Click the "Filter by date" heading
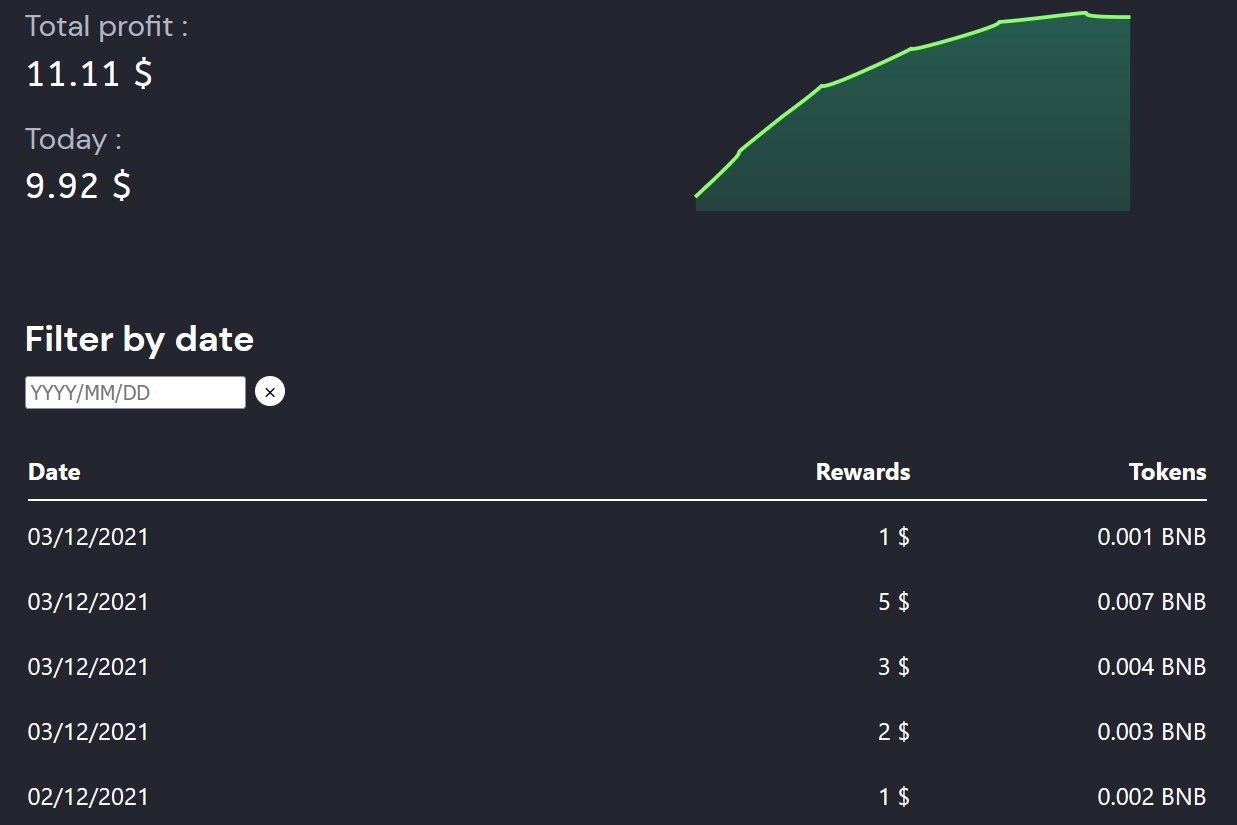The height and width of the screenshot is (825, 1237). 139,339
